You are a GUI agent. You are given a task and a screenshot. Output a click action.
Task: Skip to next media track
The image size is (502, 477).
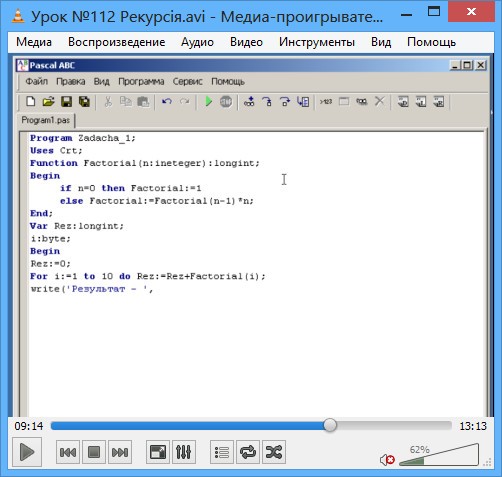(120, 452)
